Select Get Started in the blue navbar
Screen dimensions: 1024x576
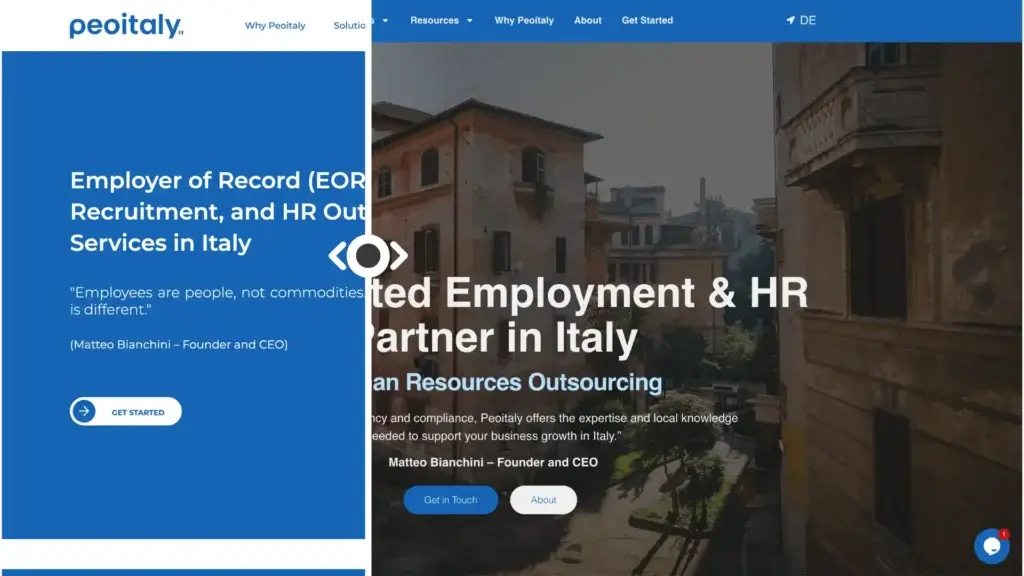click(647, 20)
